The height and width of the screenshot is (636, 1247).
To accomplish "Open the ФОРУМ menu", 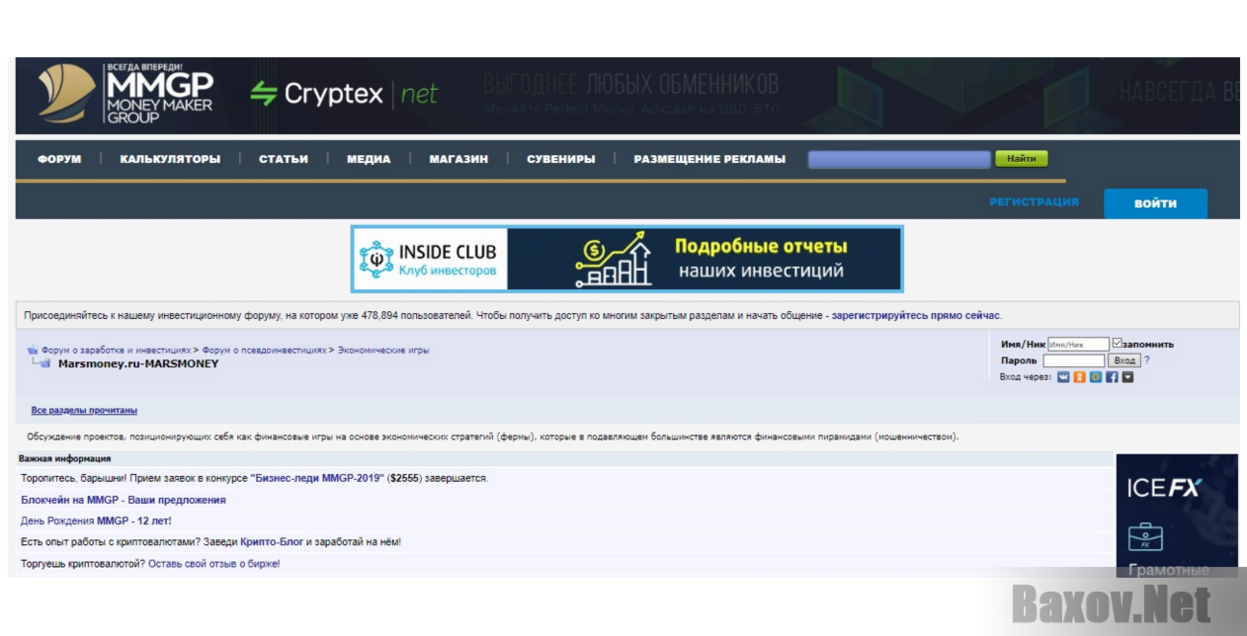I will click(x=60, y=159).
